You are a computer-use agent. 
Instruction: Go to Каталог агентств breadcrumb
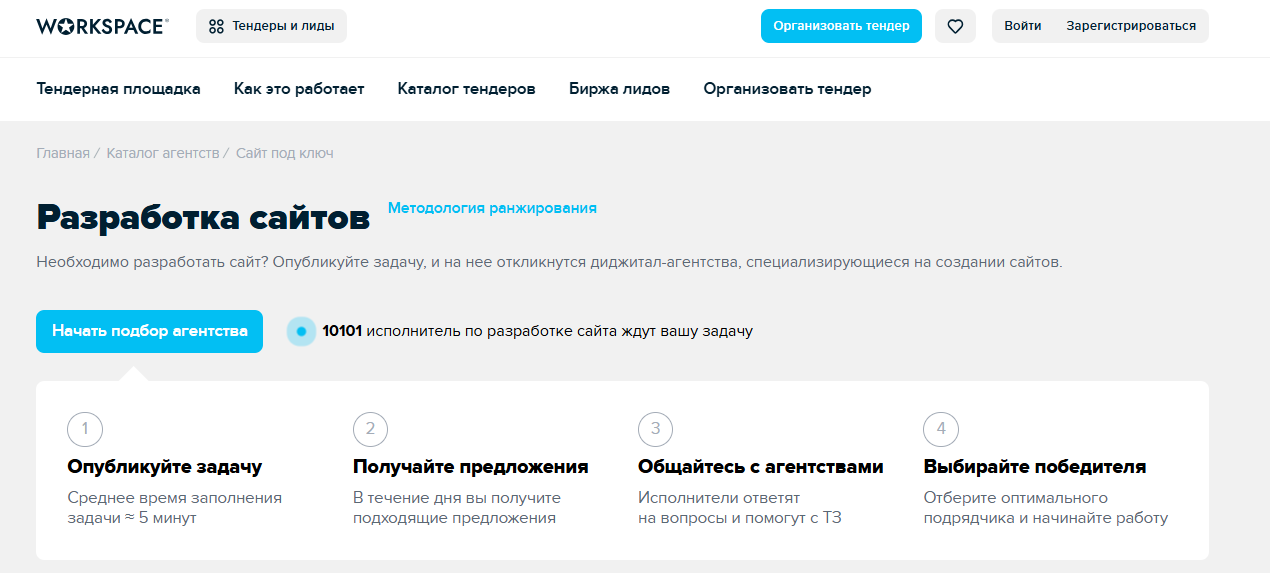(x=162, y=153)
